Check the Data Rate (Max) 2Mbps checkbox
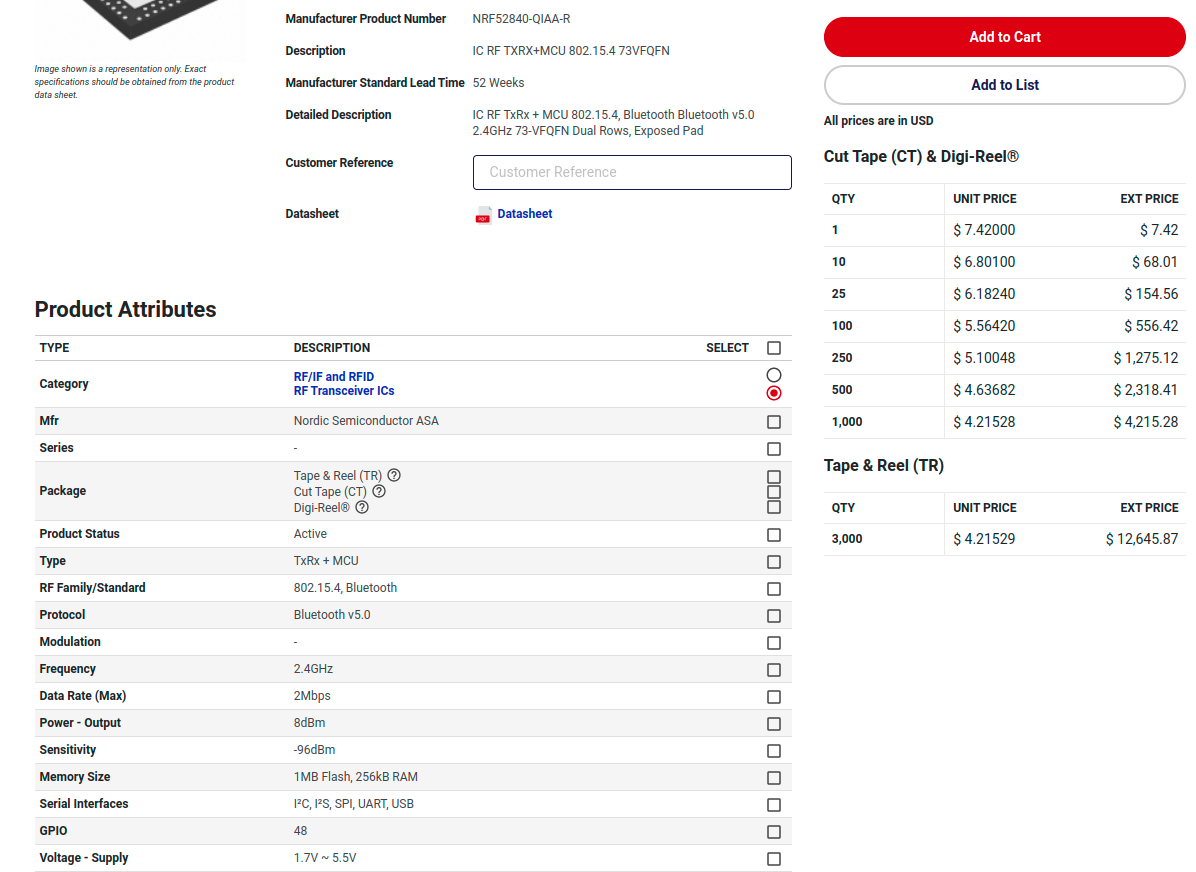This screenshot has height=872, width=1196. (x=773, y=697)
